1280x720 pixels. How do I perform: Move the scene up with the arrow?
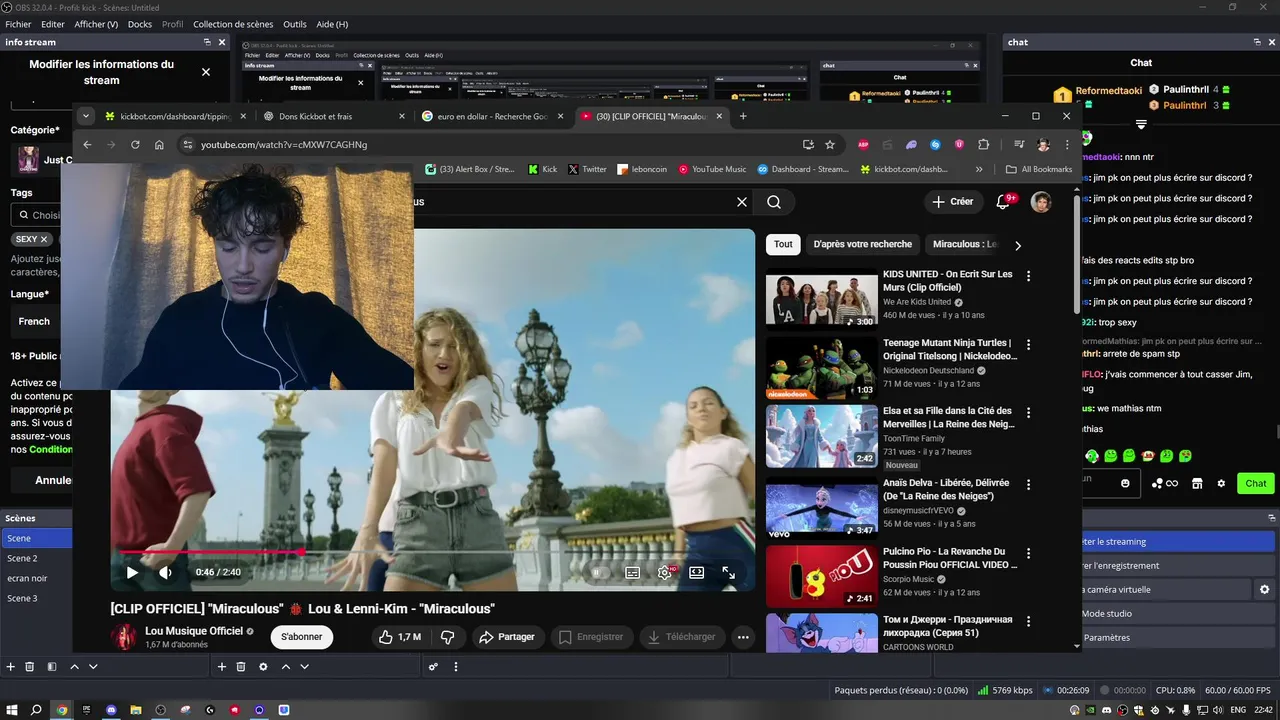point(74,667)
